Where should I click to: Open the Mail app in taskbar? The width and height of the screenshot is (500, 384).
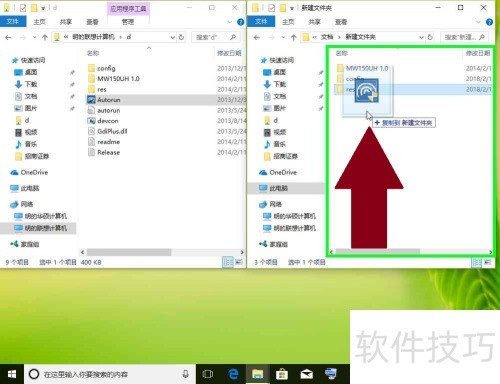point(306,374)
